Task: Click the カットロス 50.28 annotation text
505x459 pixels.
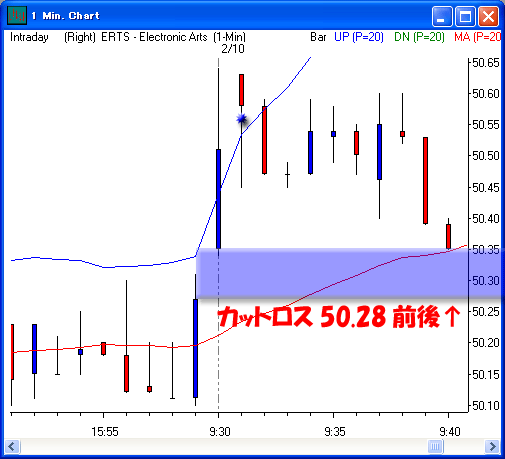Action: click(302, 316)
